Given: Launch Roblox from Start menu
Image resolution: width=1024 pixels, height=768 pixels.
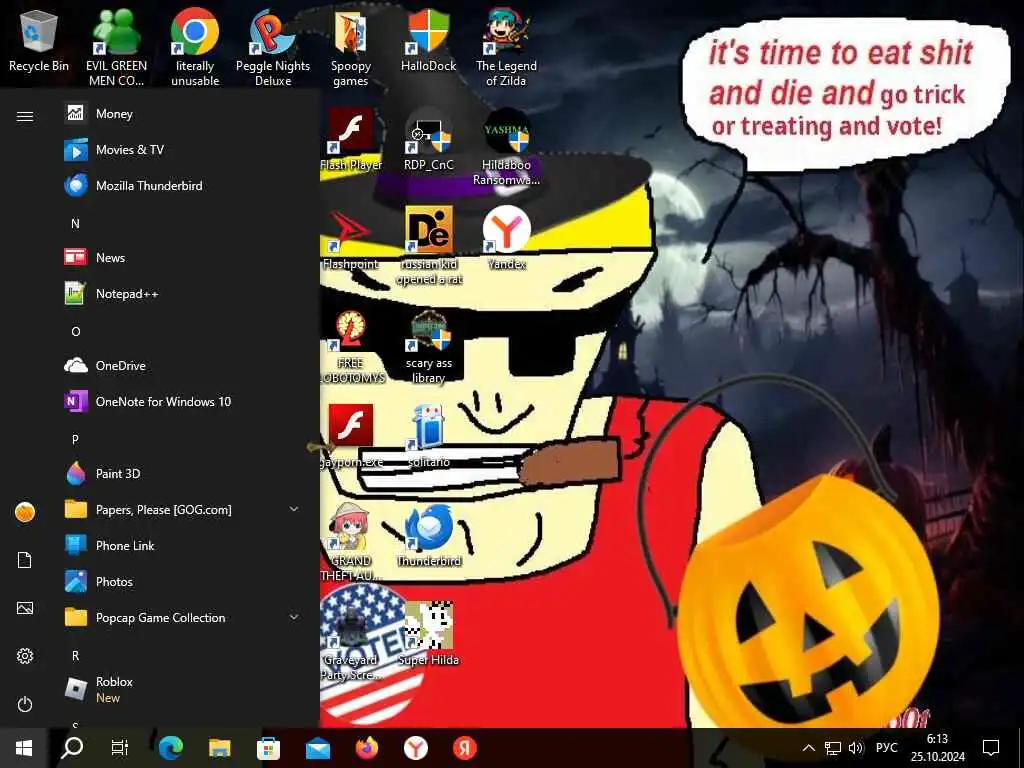Looking at the screenshot, I should 182,689.
